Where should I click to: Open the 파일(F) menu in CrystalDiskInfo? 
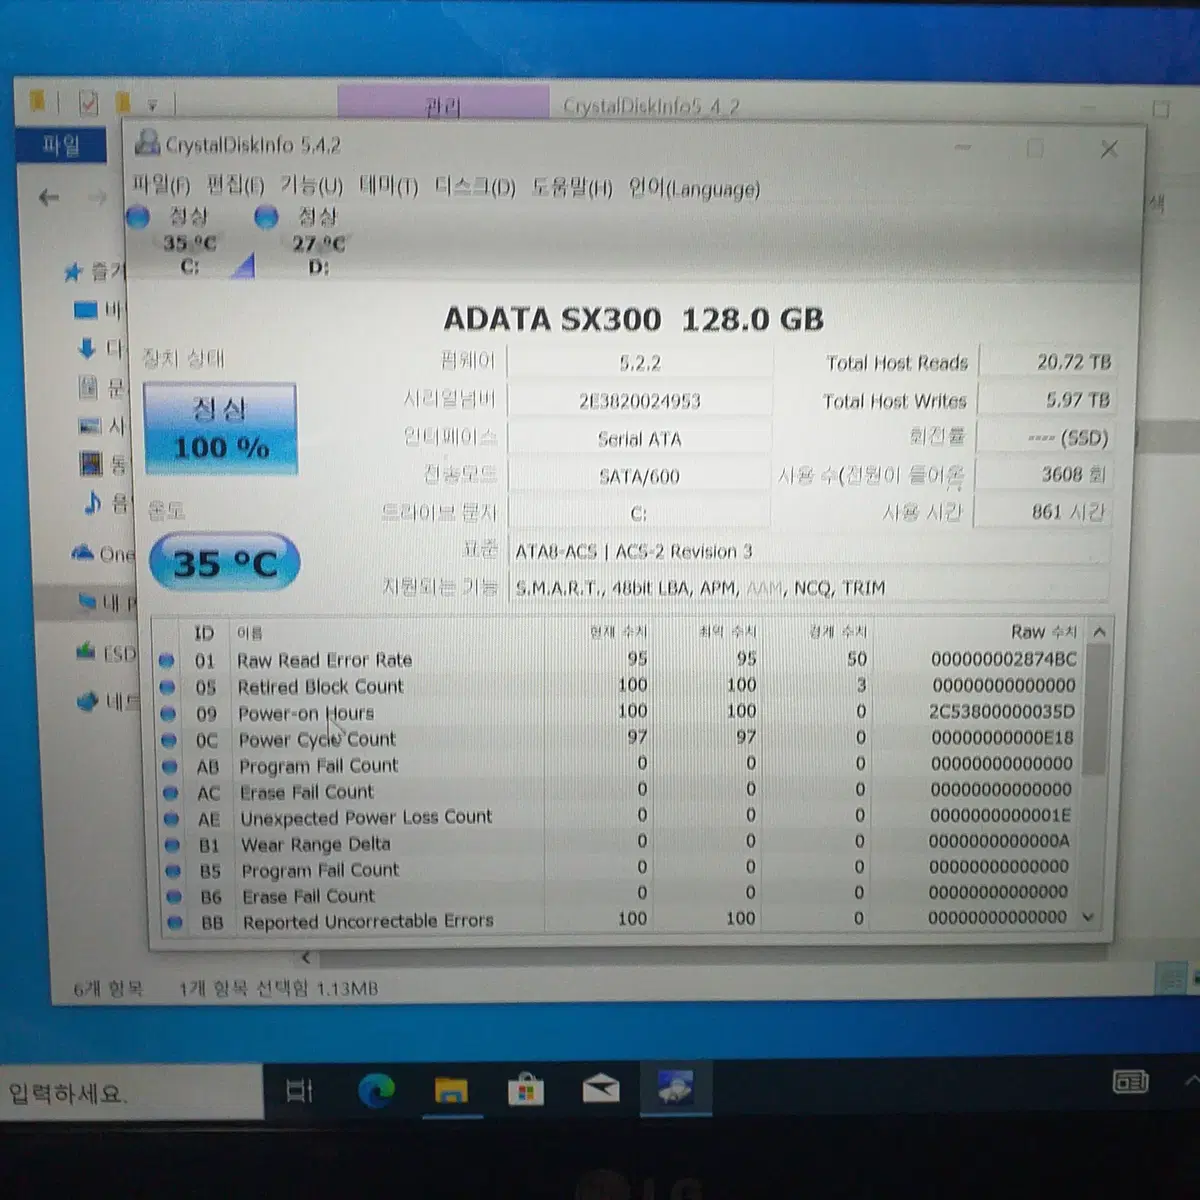pos(161,184)
